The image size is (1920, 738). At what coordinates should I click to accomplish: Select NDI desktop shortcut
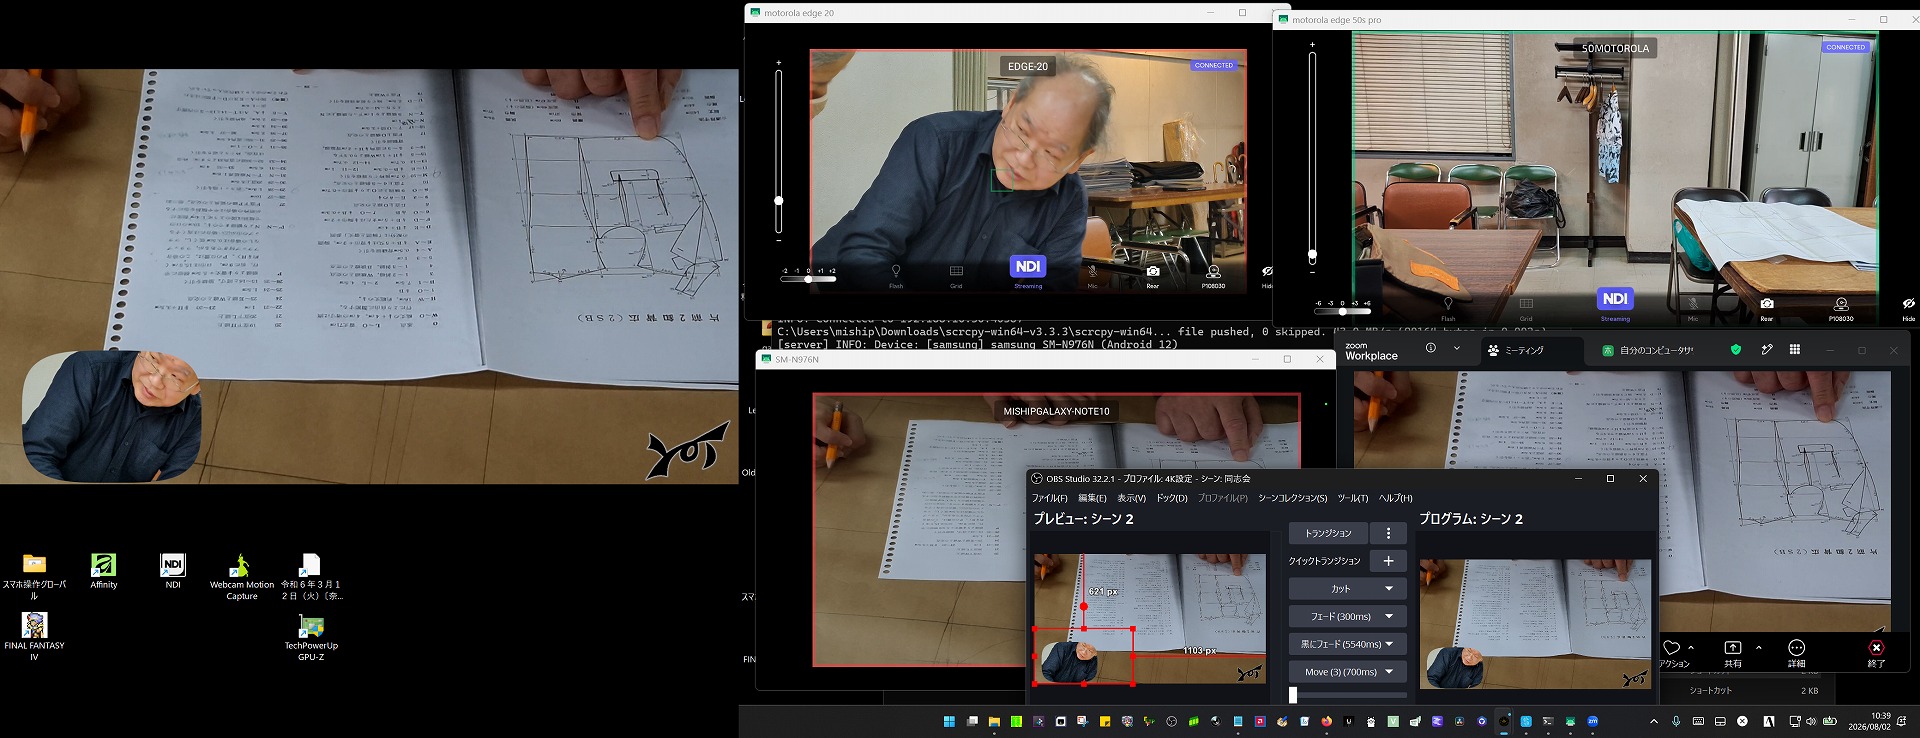click(x=173, y=571)
